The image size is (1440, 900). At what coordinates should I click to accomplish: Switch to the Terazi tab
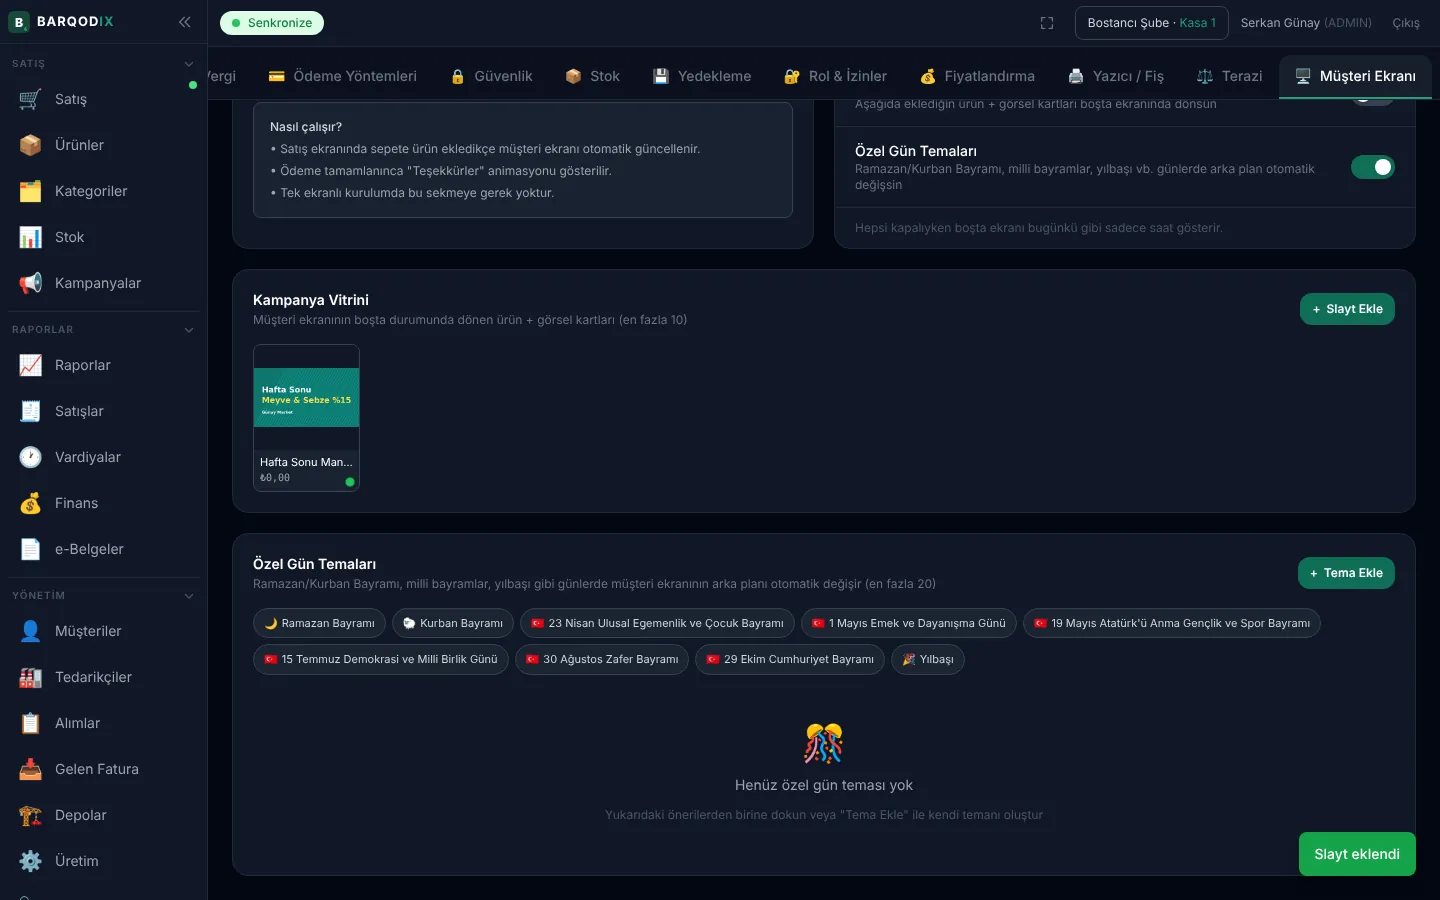(x=1229, y=76)
